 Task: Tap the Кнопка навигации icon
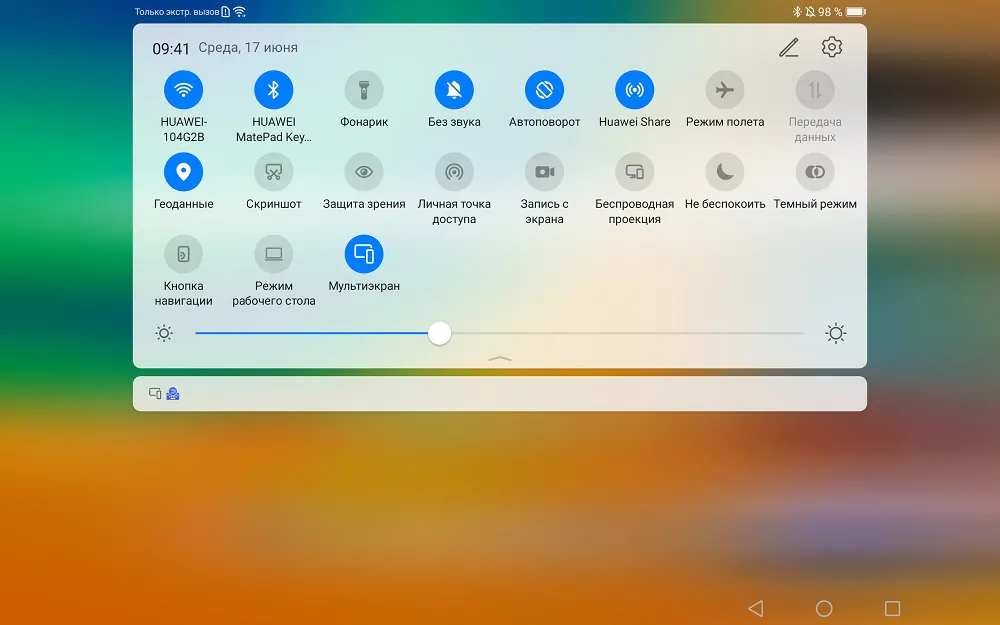coord(183,254)
